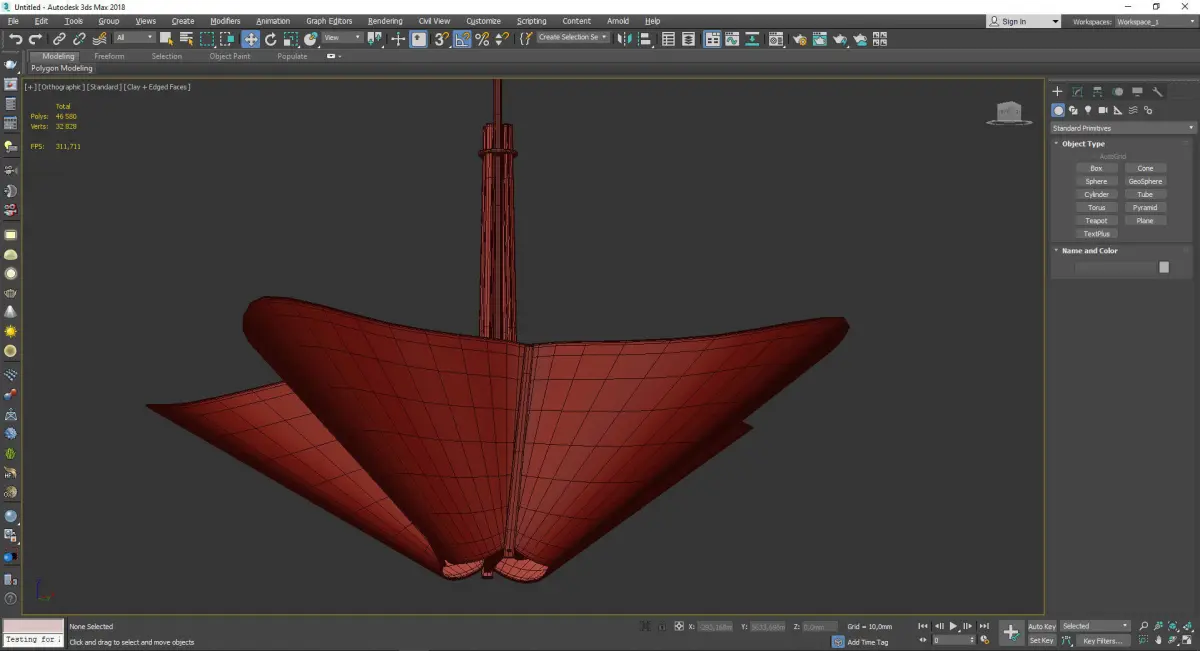Open the Schematic View icon
Image resolution: width=1200 pixels, height=651 pixels.
click(x=751, y=39)
